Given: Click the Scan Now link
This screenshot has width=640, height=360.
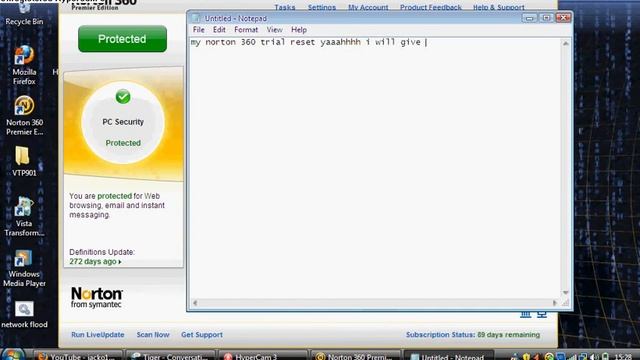Looking at the screenshot, I should point(153,335).
